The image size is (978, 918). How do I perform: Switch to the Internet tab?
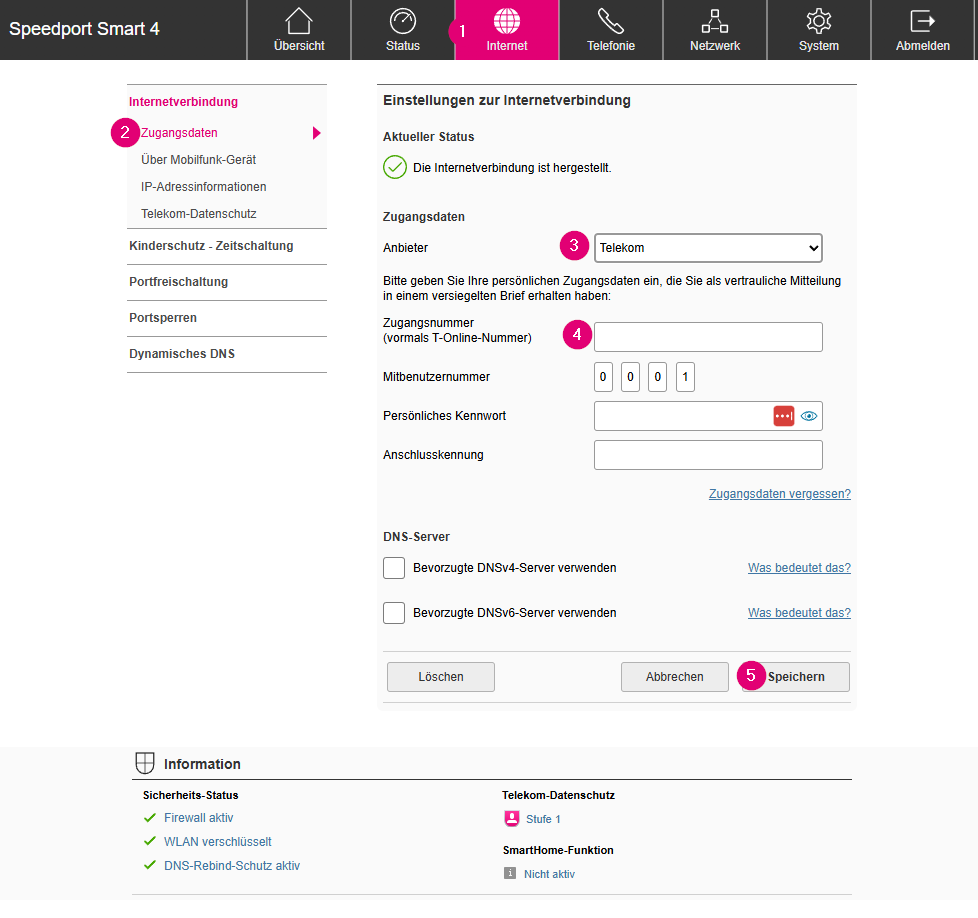point(507,30)
